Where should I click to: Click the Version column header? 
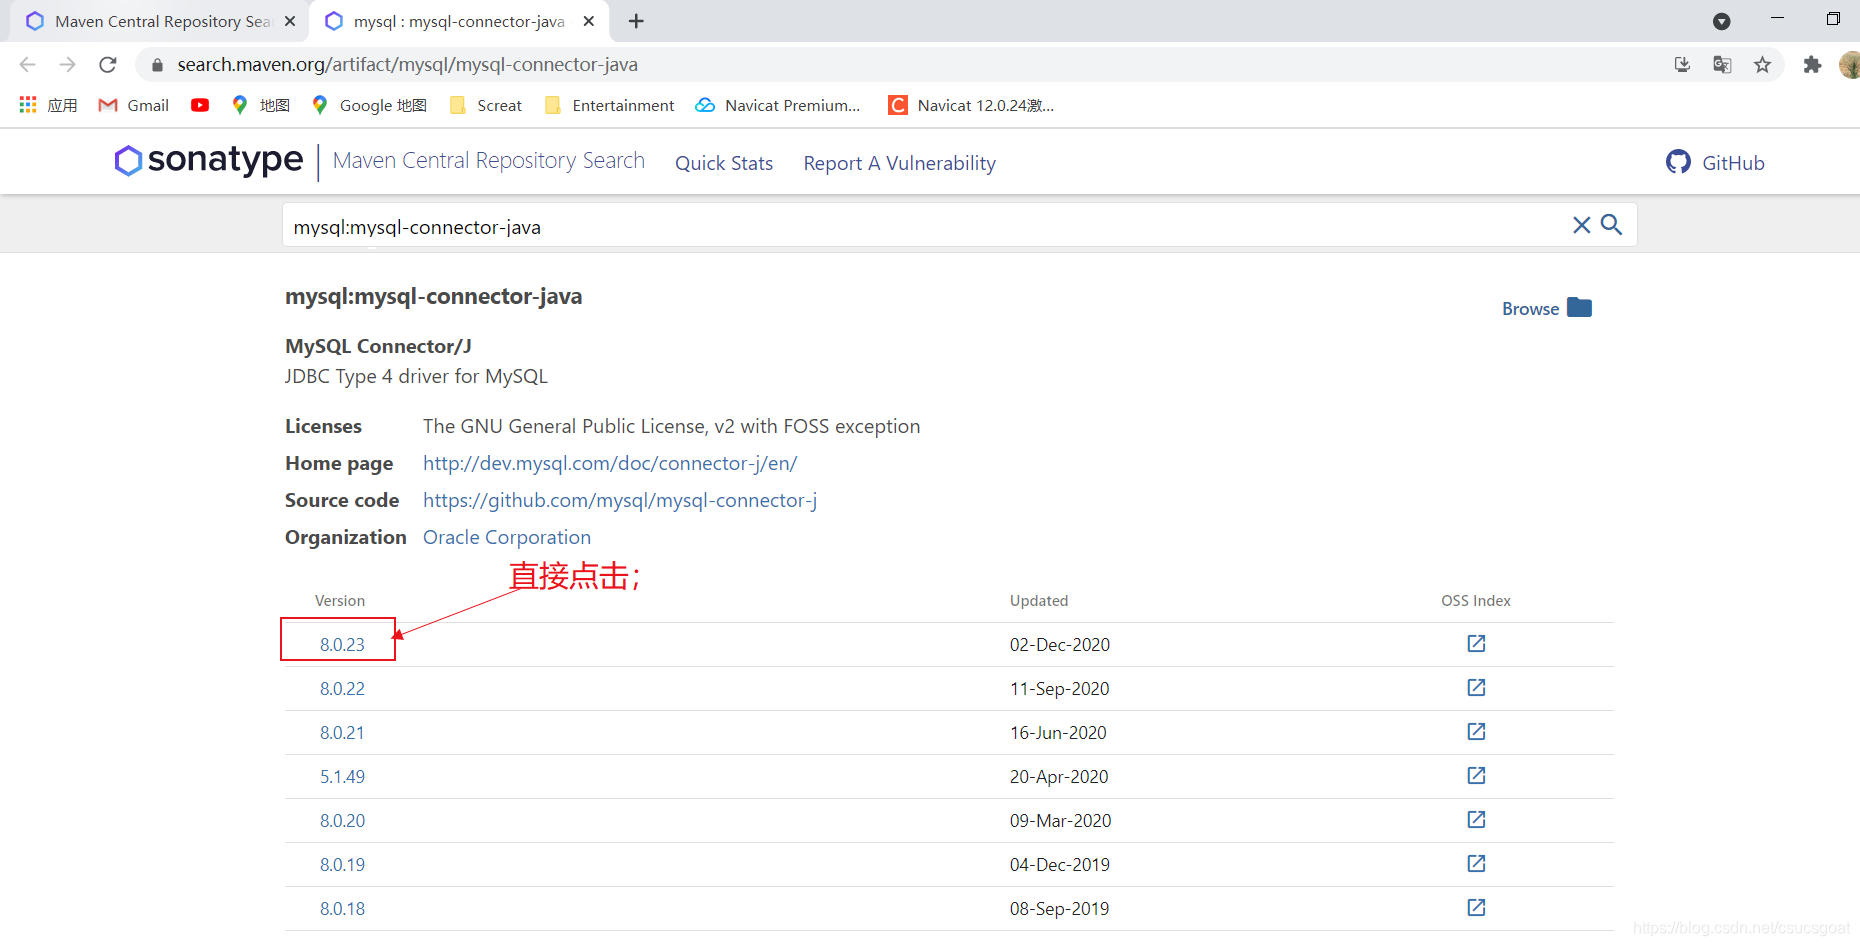coord(340,601)
